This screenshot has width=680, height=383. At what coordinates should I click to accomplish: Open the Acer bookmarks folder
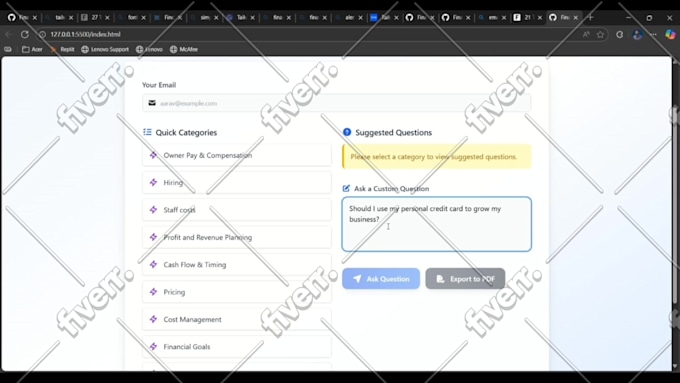(x=32, y=49)
